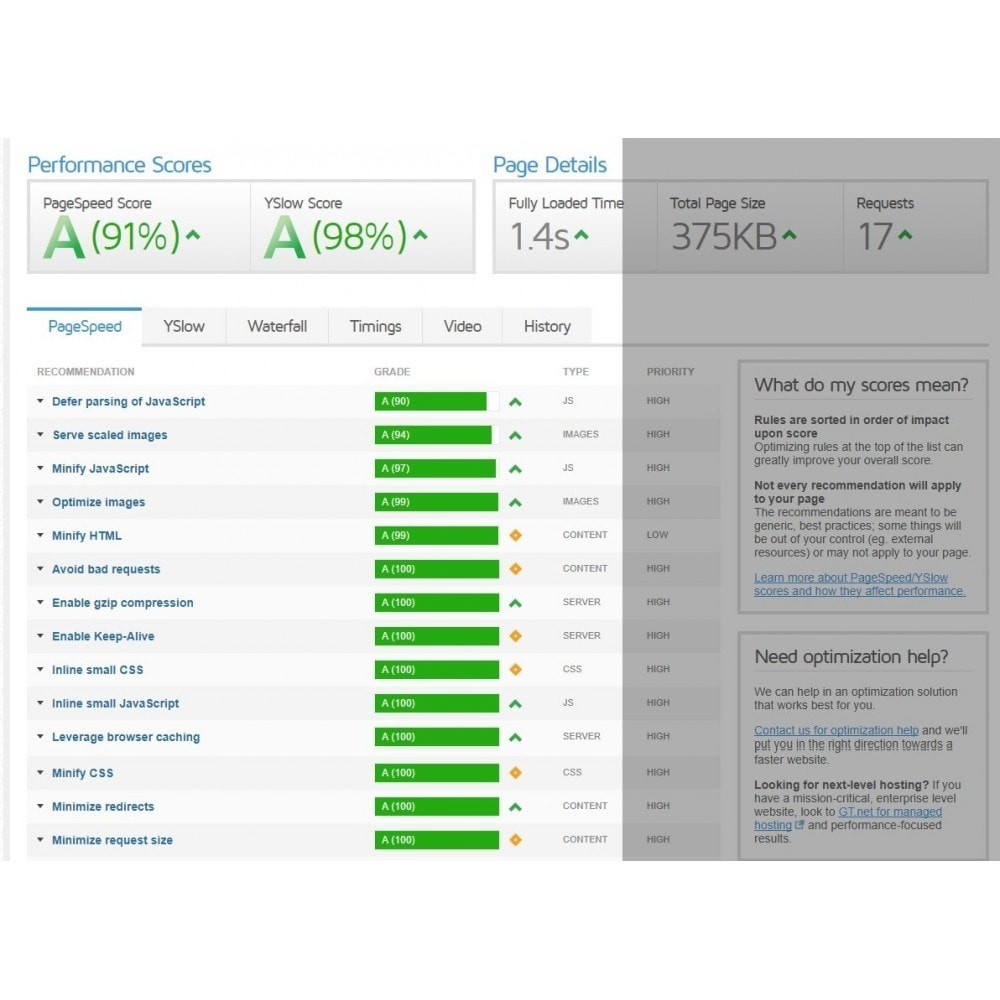Click the Page Details heading
The width and height of the screenshot is (1000, 1000).
tap(550, 165)
